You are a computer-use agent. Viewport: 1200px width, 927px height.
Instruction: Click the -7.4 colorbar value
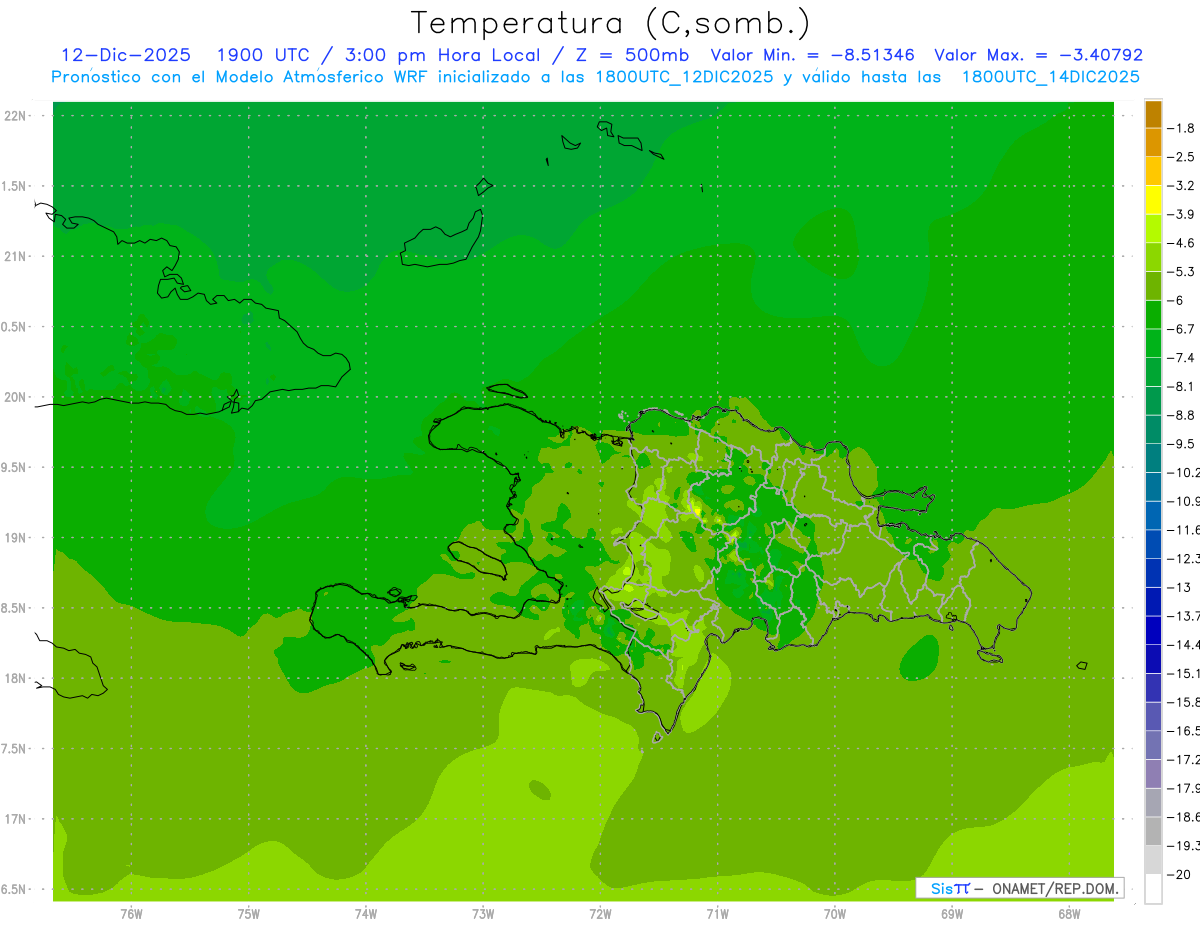point(1182,358)
